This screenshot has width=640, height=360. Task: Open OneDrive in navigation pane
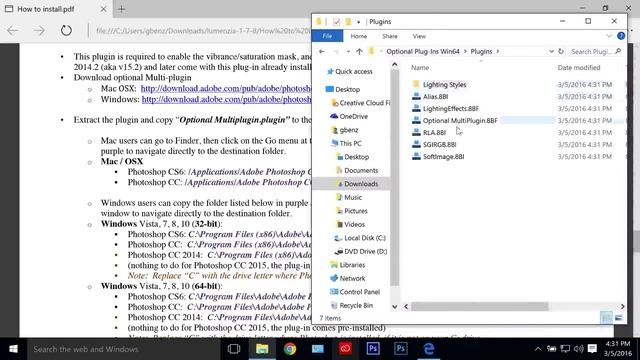(x=349, y=116)
